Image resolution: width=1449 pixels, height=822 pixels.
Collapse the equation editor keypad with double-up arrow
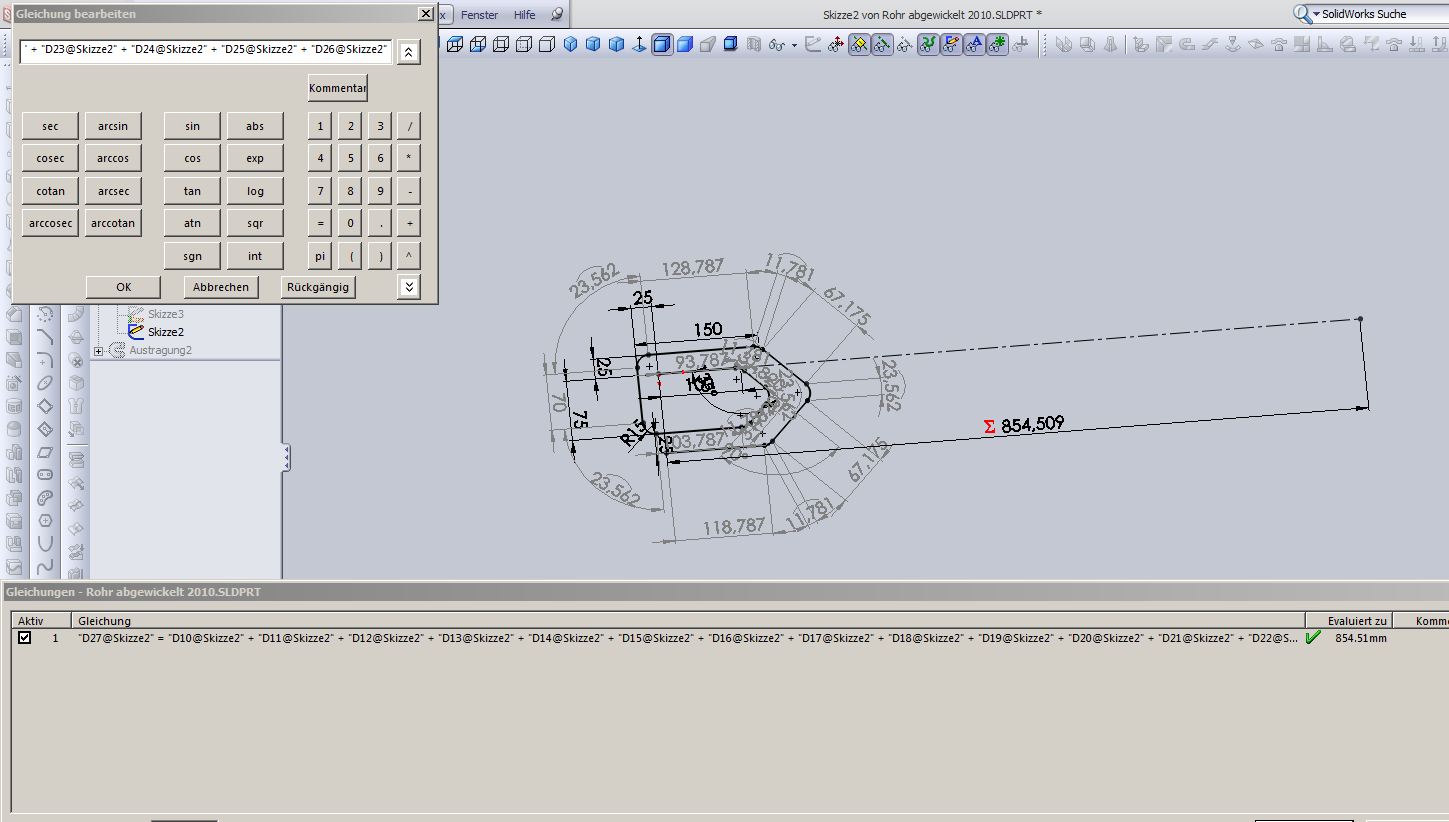click(408, 52)
